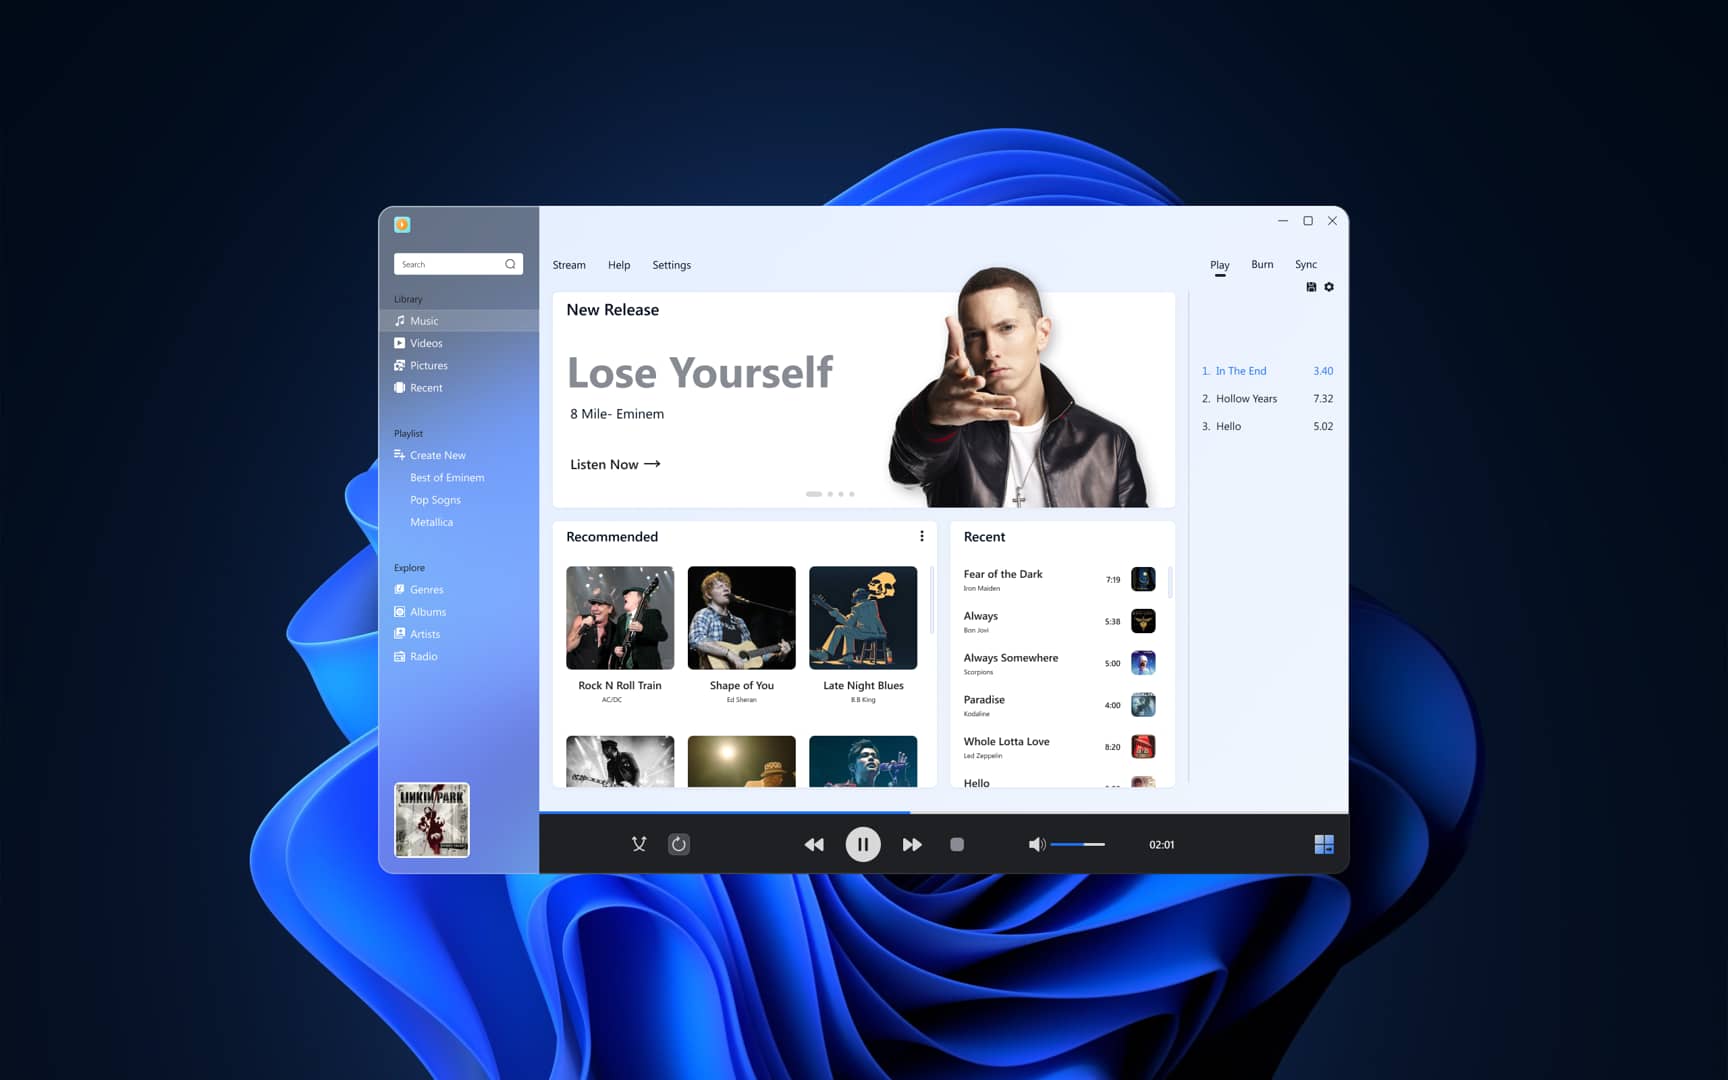Open the Genres icon in the sidebar

tap(402, 589)
